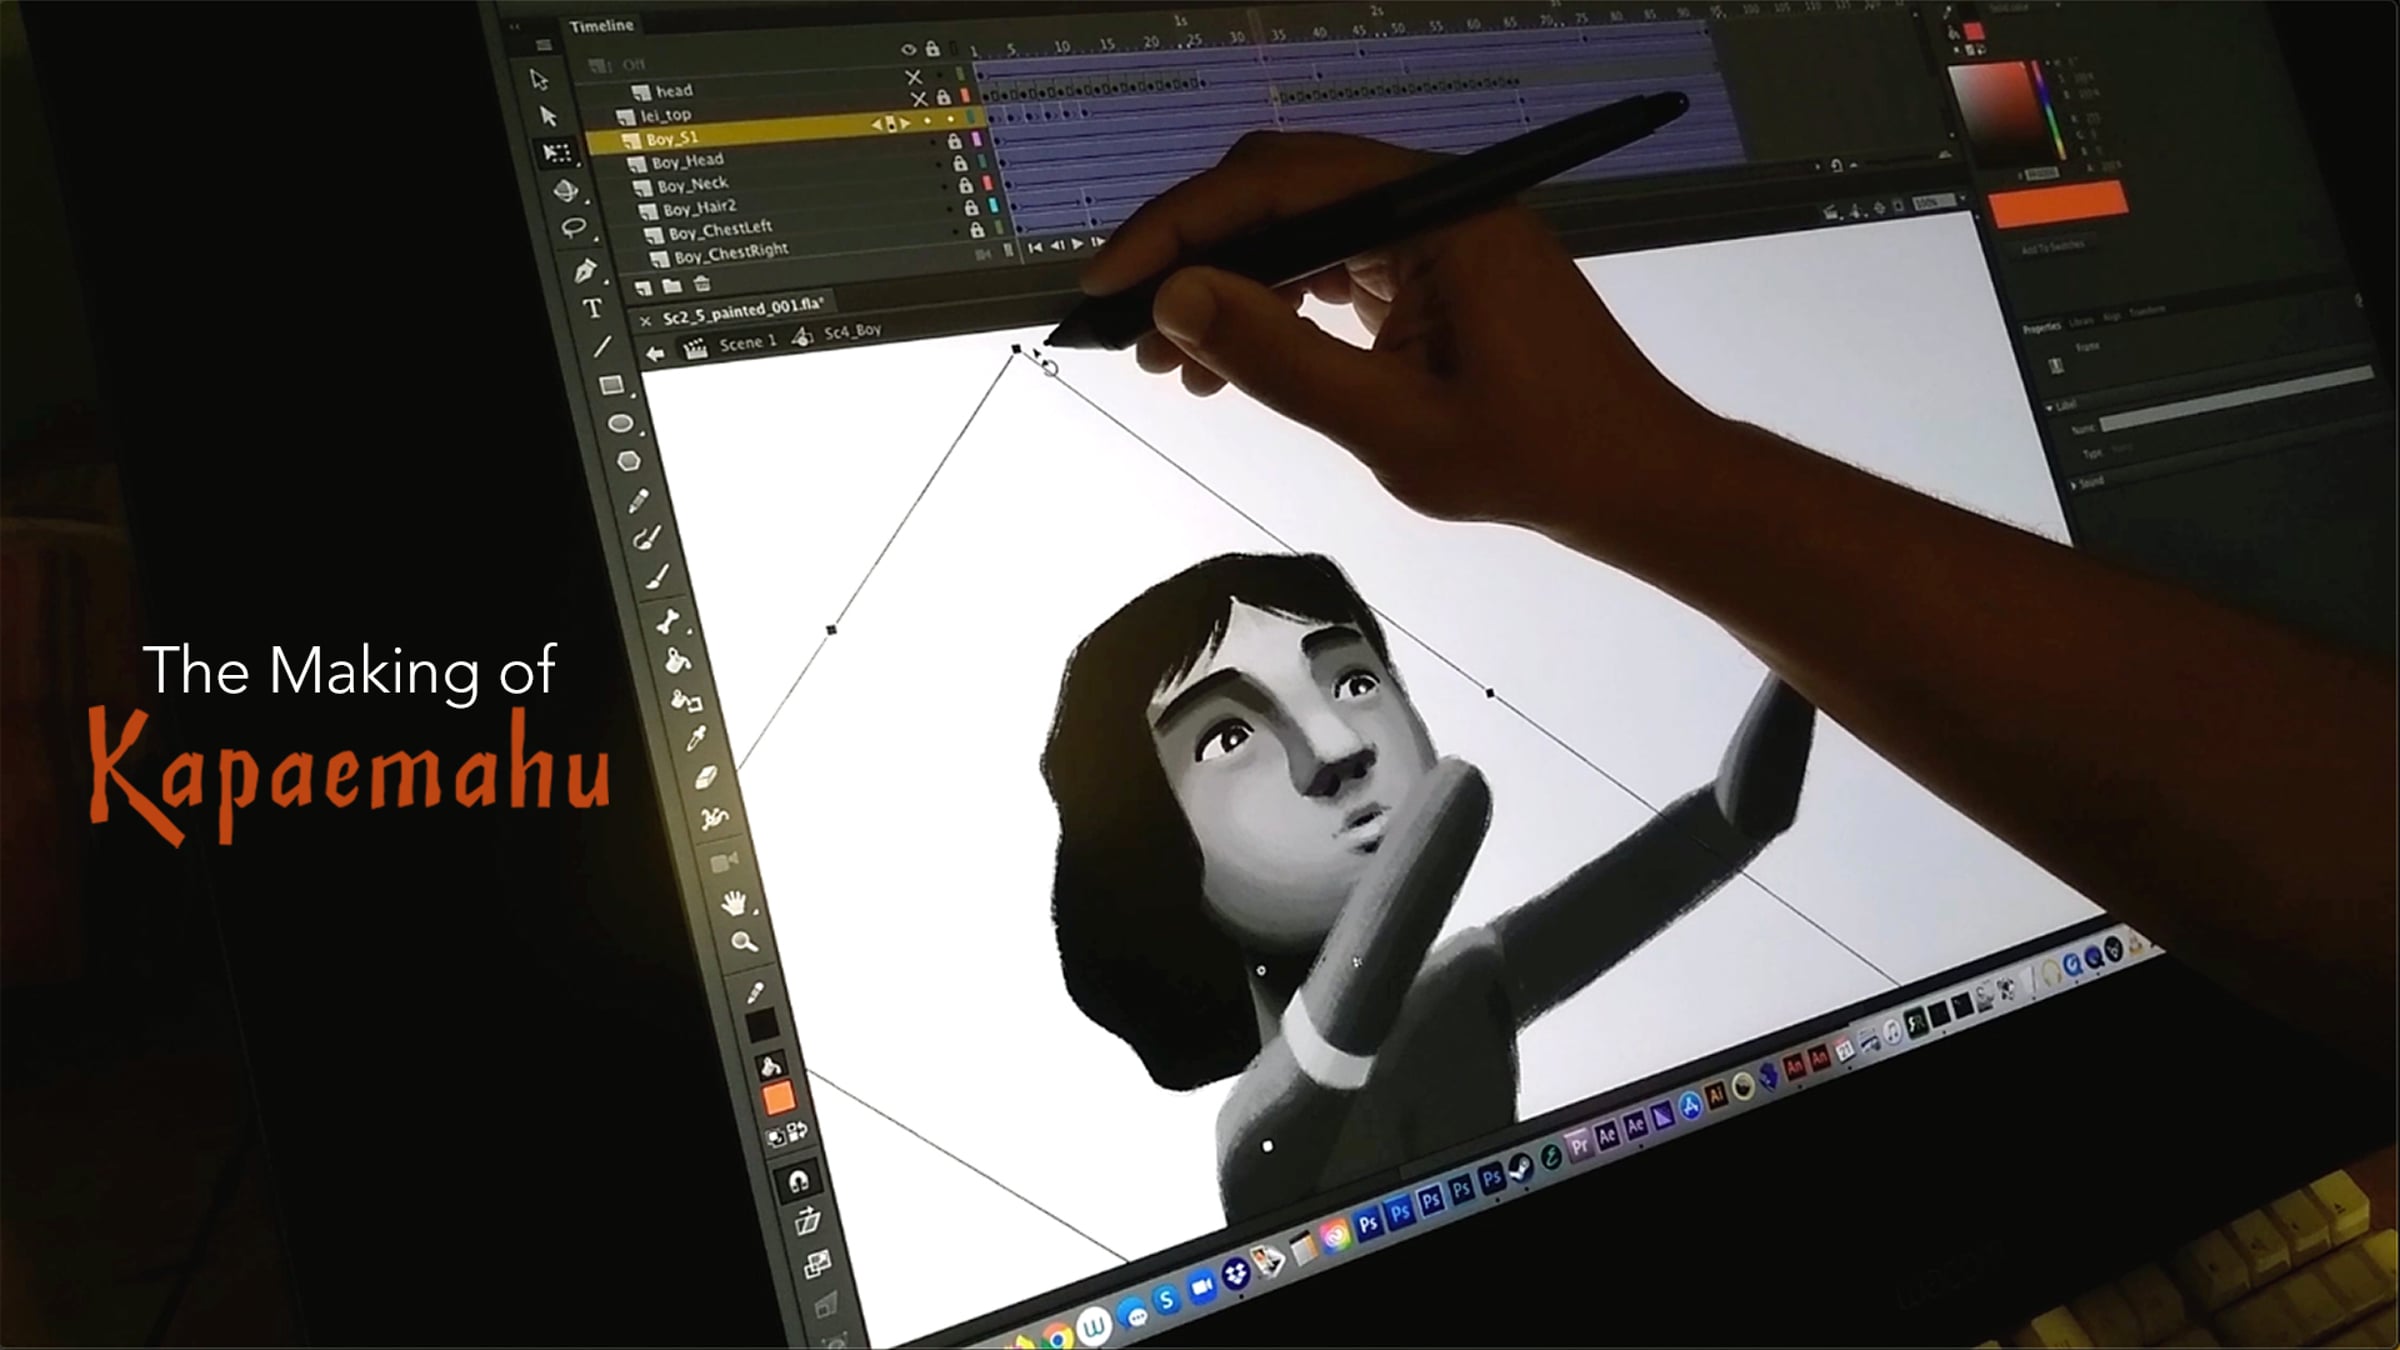Viewport: 2400px width, 1350px height.
Task: Go to Scene 1 in the breadcrumb
Action: 747,343
